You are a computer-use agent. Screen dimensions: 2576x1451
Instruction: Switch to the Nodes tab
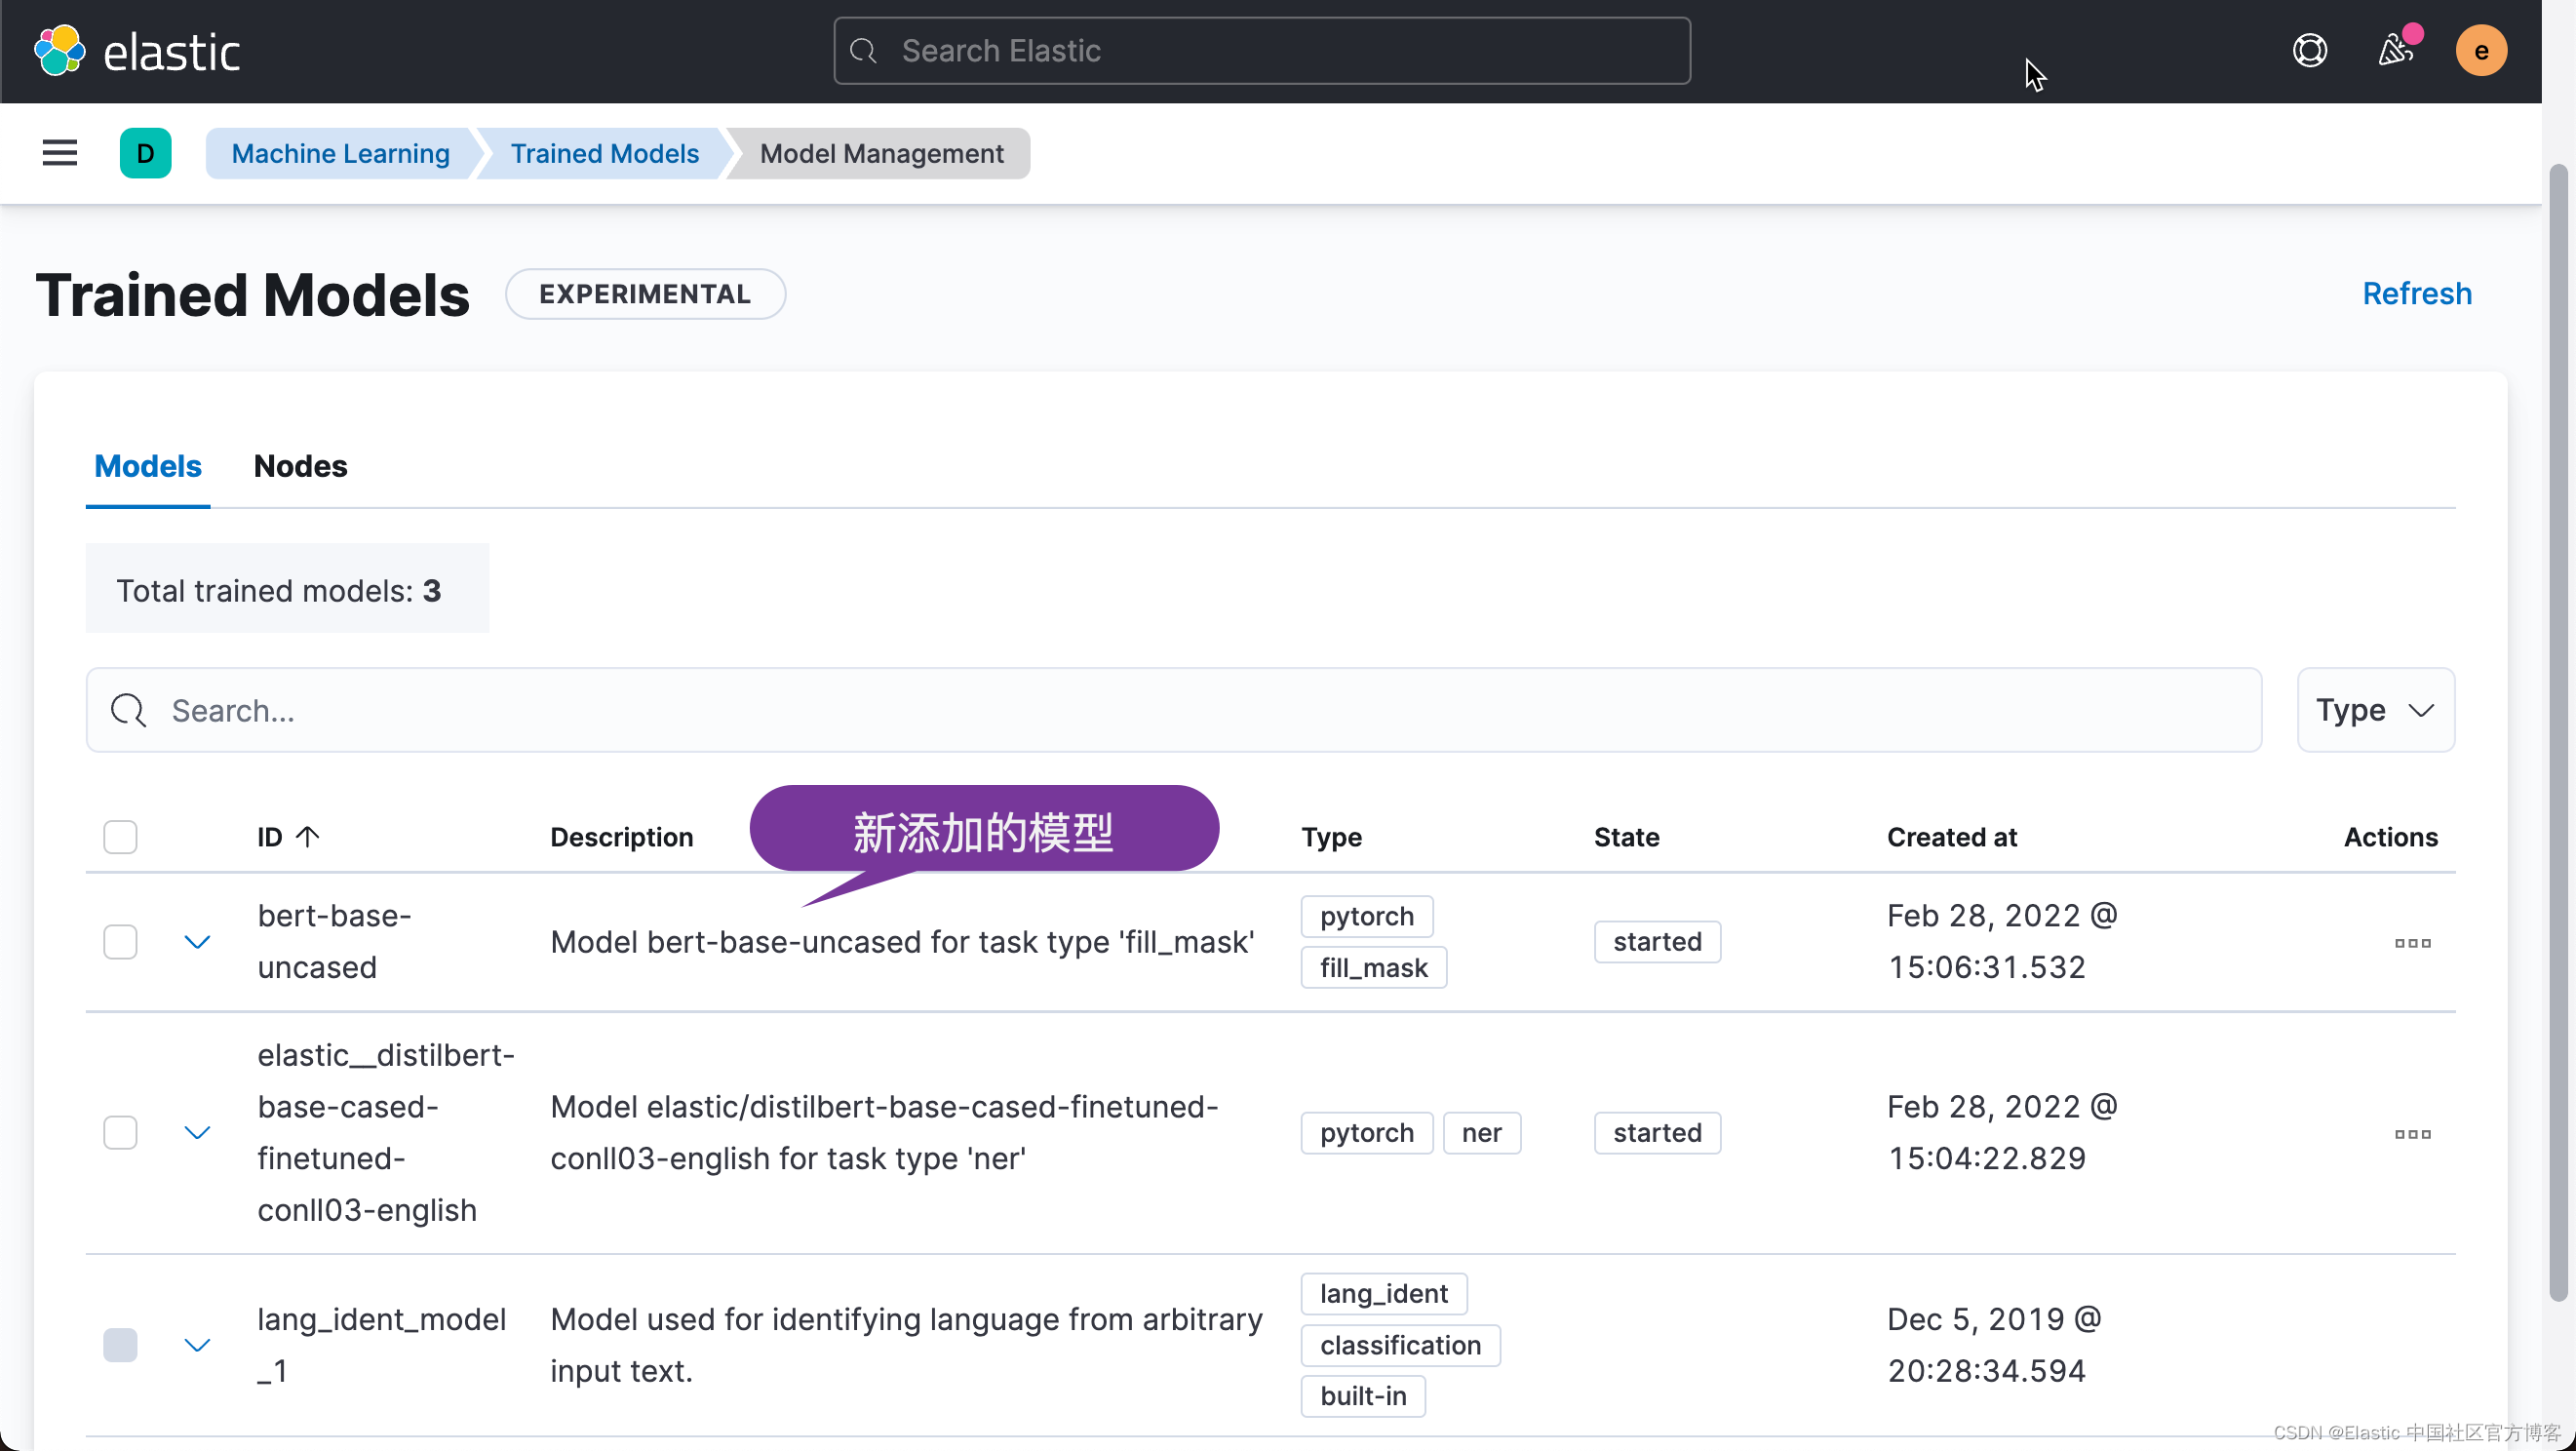click(300, 466)
